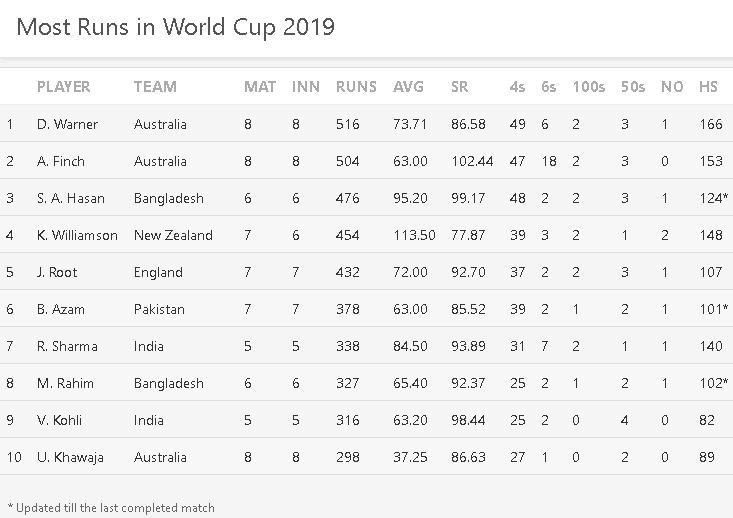
Task: Click the MAT column header
Action: tap(260, 87)
